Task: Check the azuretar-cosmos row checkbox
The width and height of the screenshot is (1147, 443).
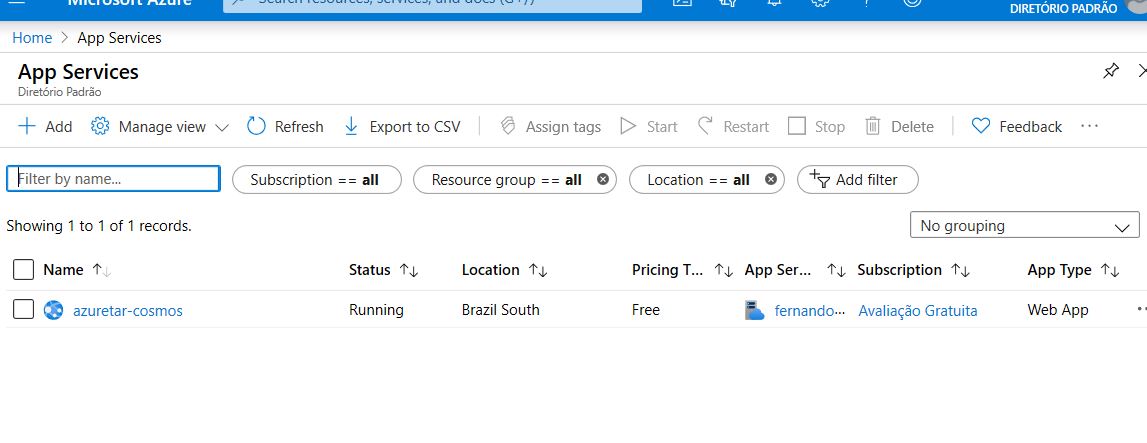Action: (x=23, y=310)
